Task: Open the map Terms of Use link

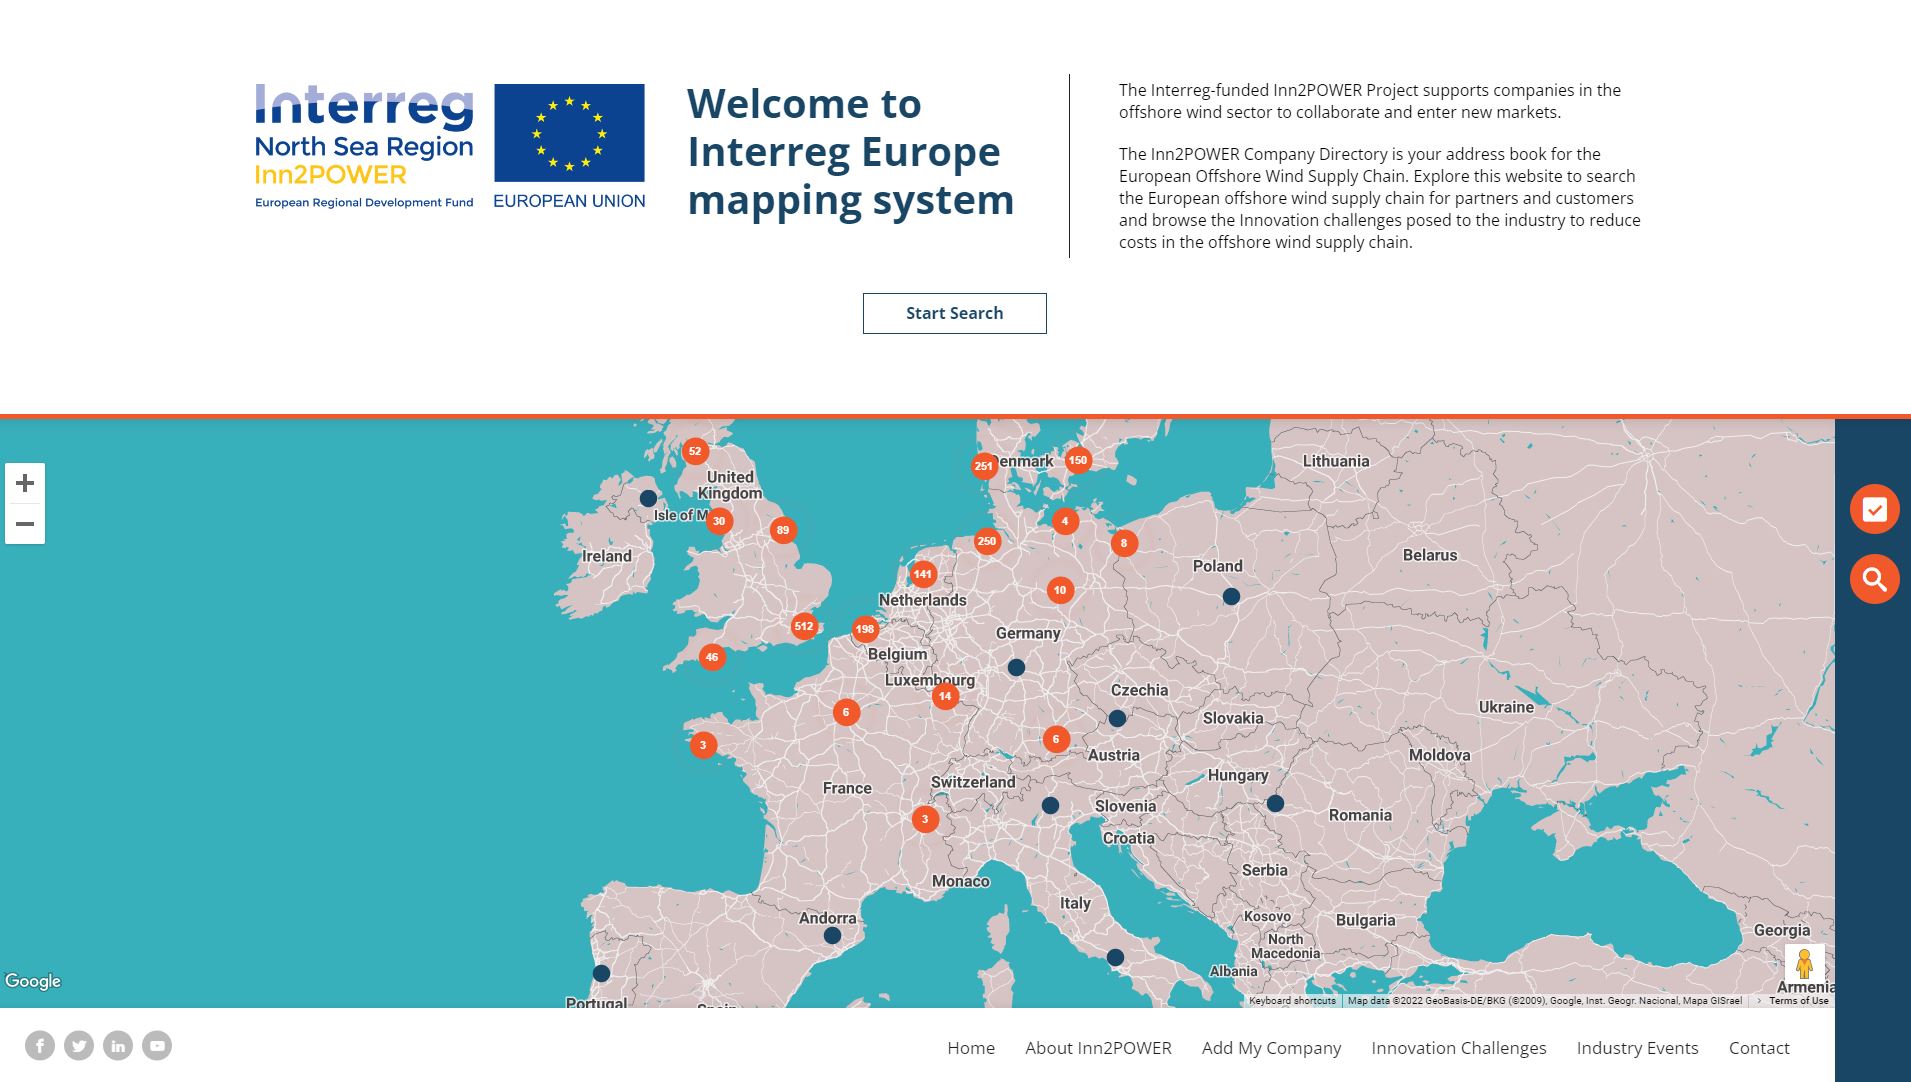Action: [x=1798, y=1001]
